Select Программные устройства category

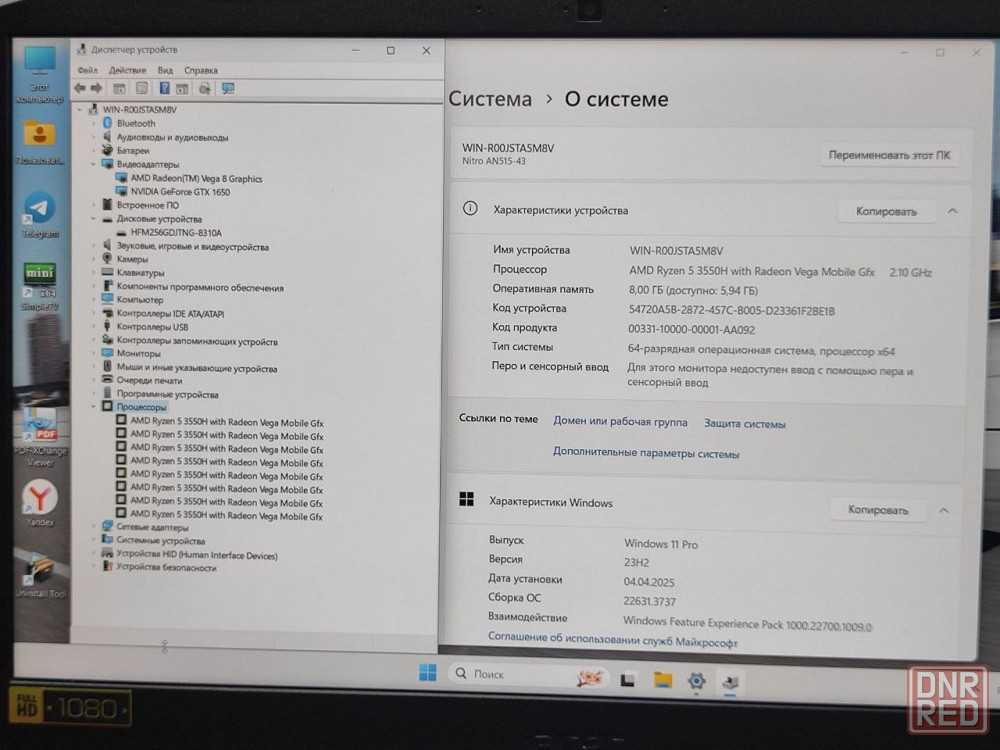[x=167, y=394]
